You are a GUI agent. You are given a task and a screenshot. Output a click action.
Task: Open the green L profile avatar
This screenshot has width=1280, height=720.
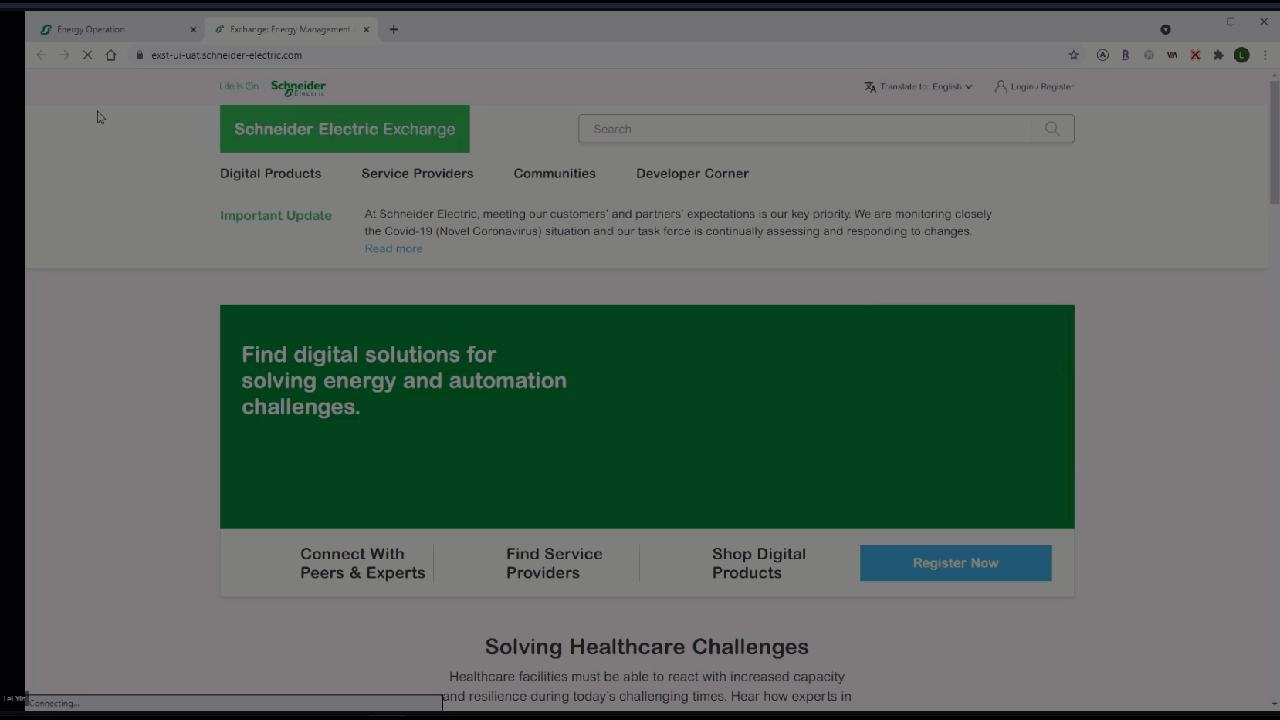coord(1242,55)
